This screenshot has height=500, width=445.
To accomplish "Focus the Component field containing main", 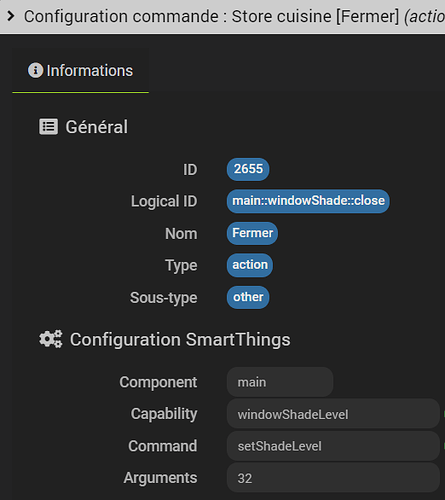I will click(280, 382).
